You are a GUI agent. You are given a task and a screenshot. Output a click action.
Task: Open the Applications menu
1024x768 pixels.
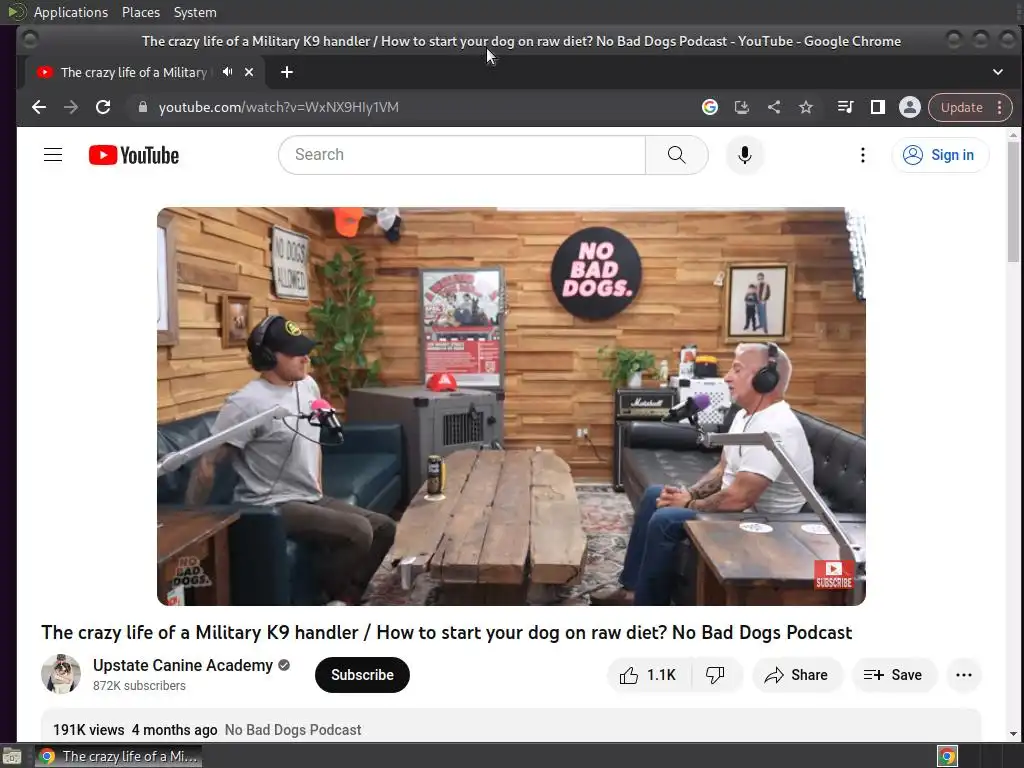(x=71, y=12)
